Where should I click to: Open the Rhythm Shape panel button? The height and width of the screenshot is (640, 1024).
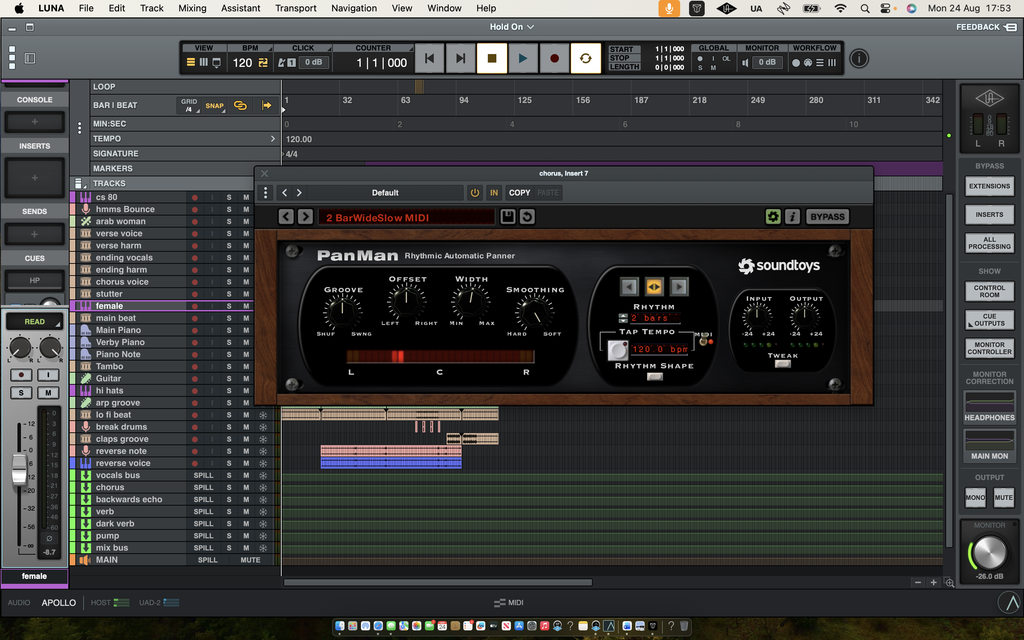654,376
